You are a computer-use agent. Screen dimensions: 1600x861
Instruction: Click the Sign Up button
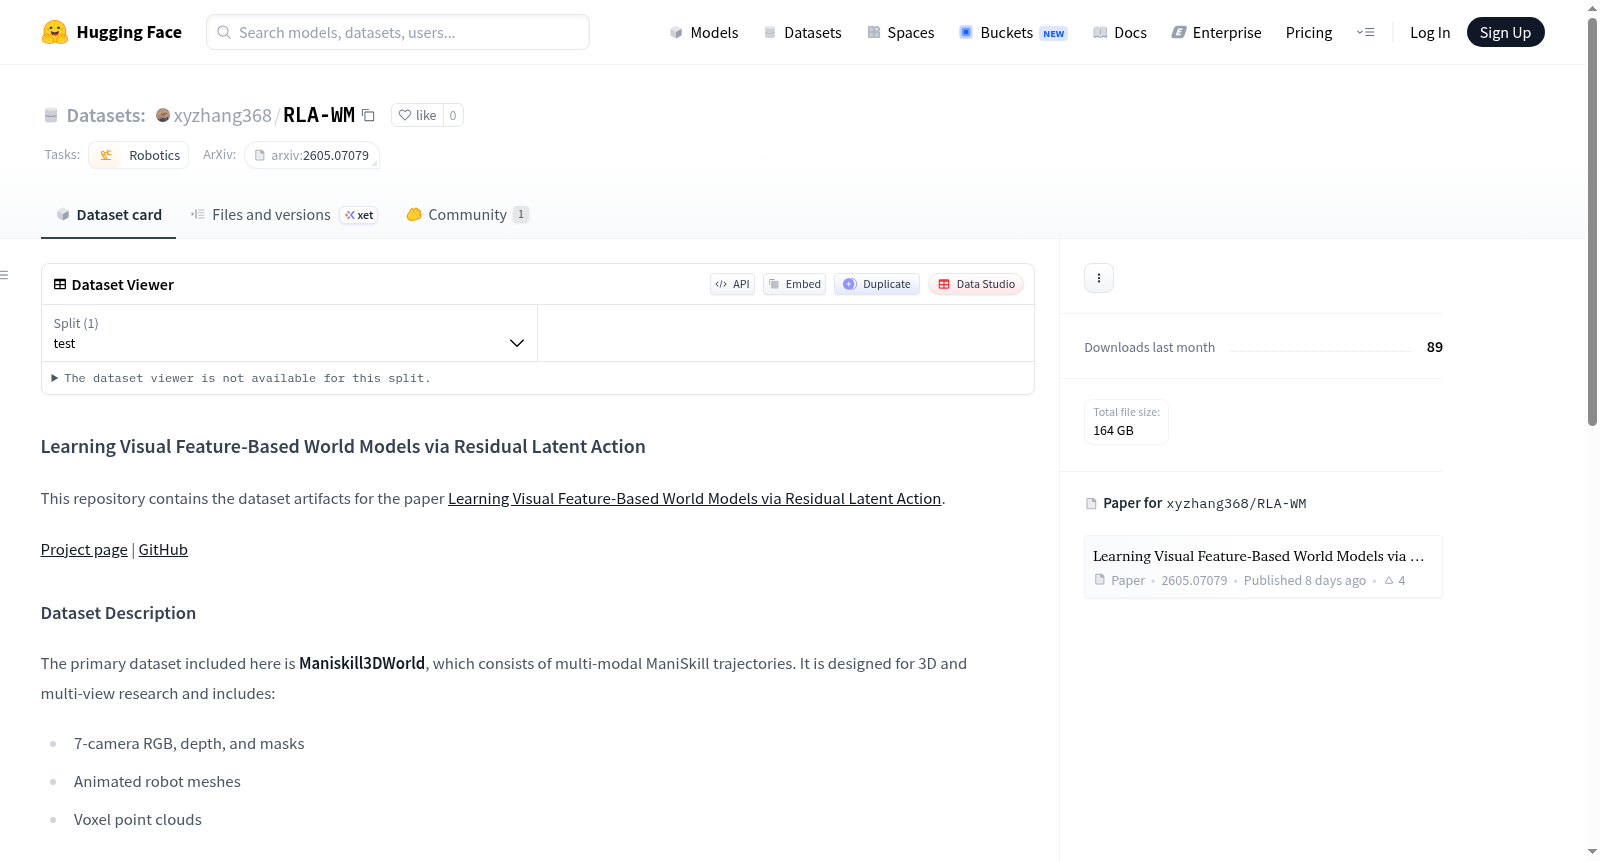coord(1505,32)
